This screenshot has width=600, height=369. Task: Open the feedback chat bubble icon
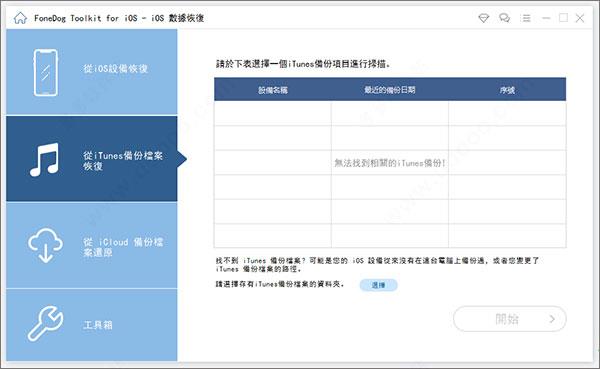[504, 18]
